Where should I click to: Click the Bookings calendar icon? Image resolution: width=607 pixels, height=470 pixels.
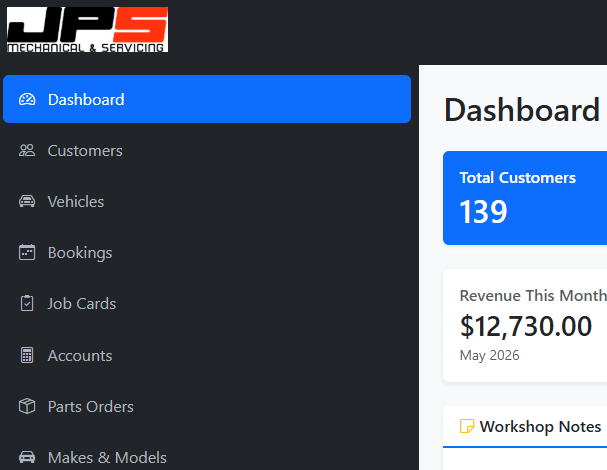pos(27,252)
